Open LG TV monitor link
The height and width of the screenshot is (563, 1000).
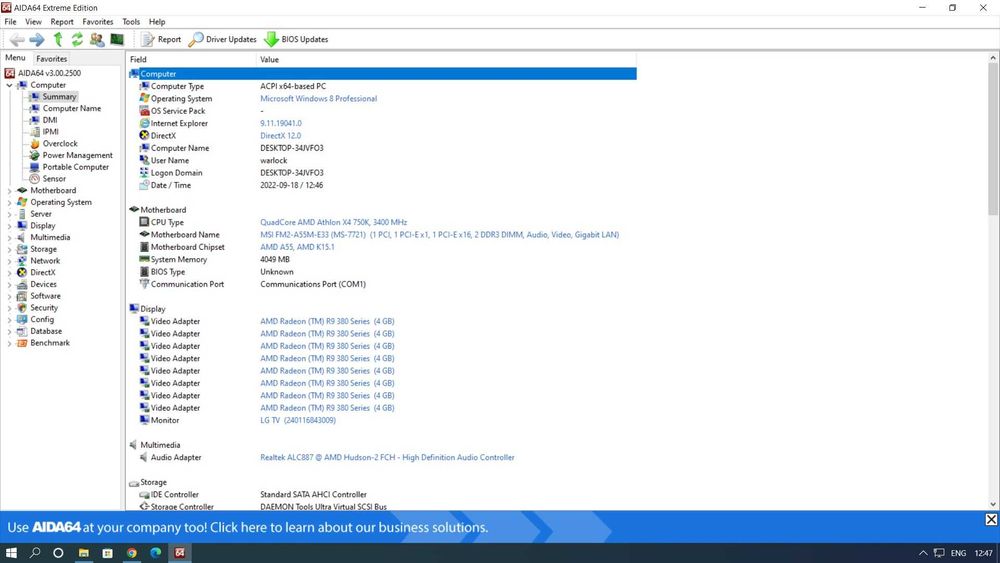coord(297,420)
